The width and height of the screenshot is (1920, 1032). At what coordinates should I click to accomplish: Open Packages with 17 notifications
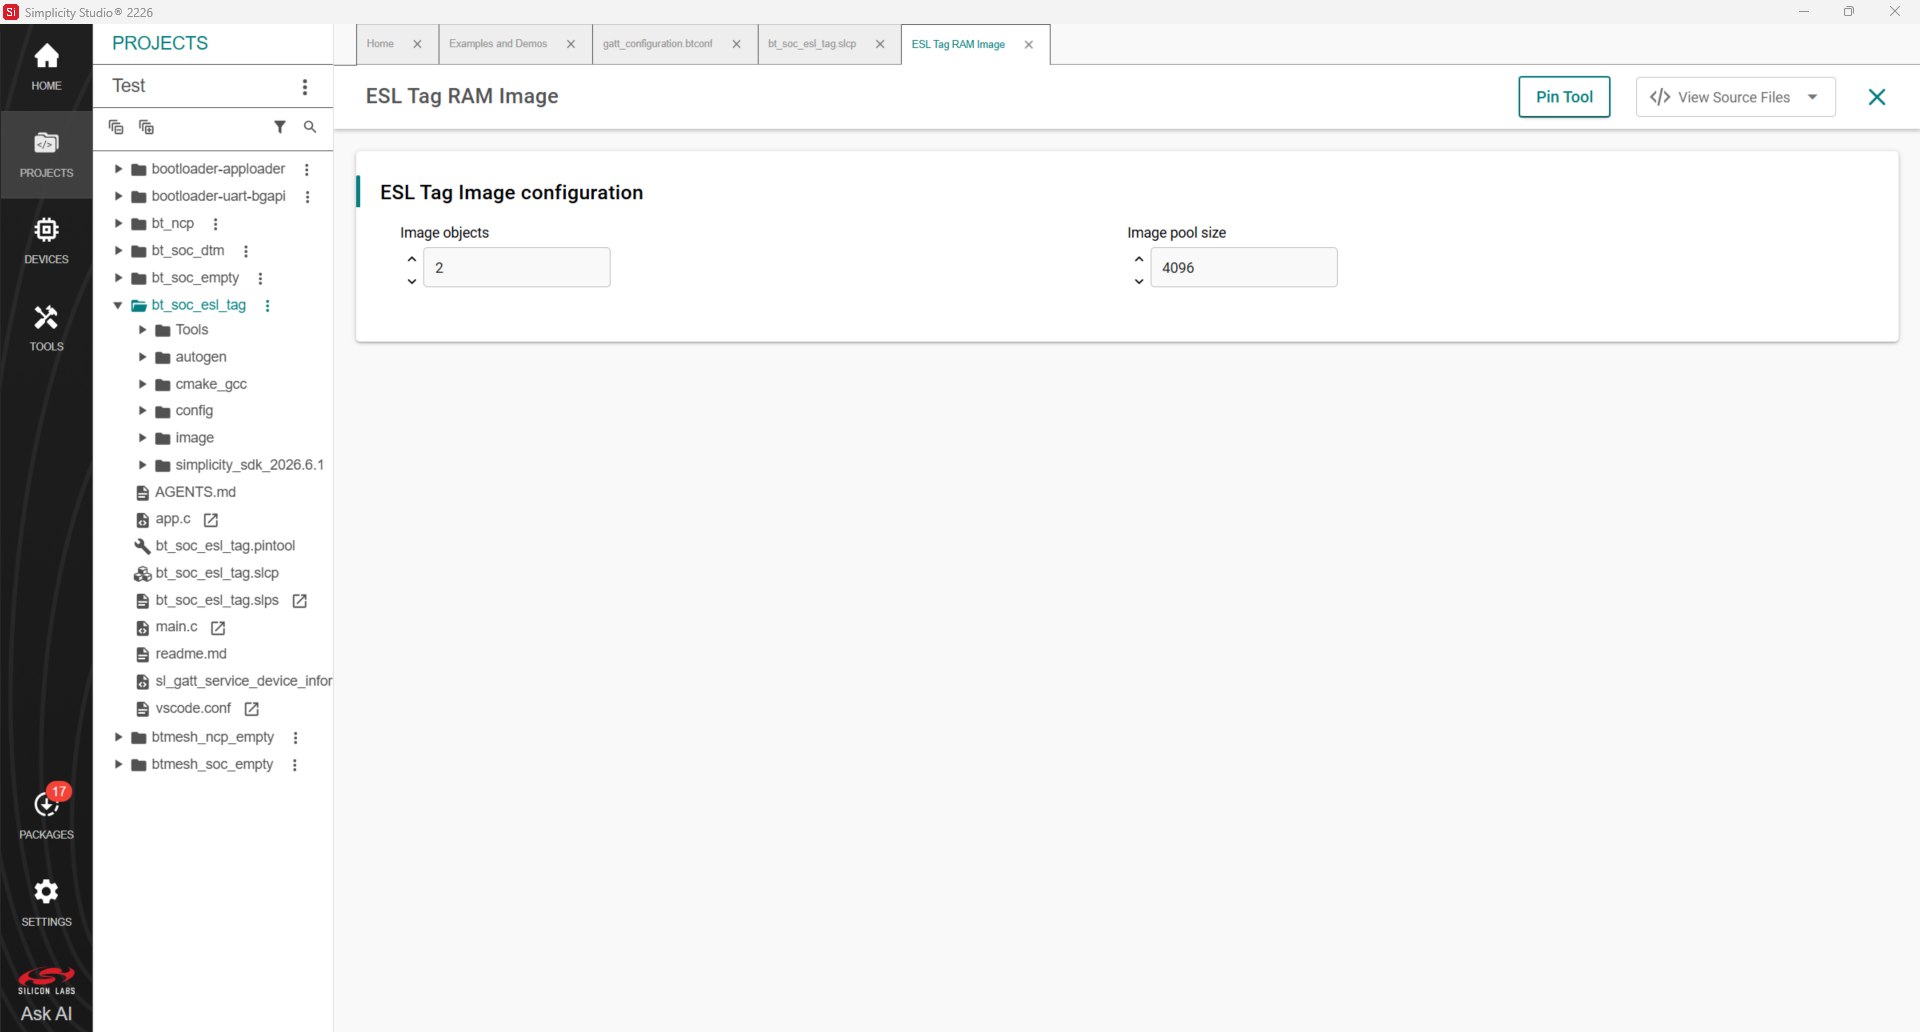click(x=46, y=813)
